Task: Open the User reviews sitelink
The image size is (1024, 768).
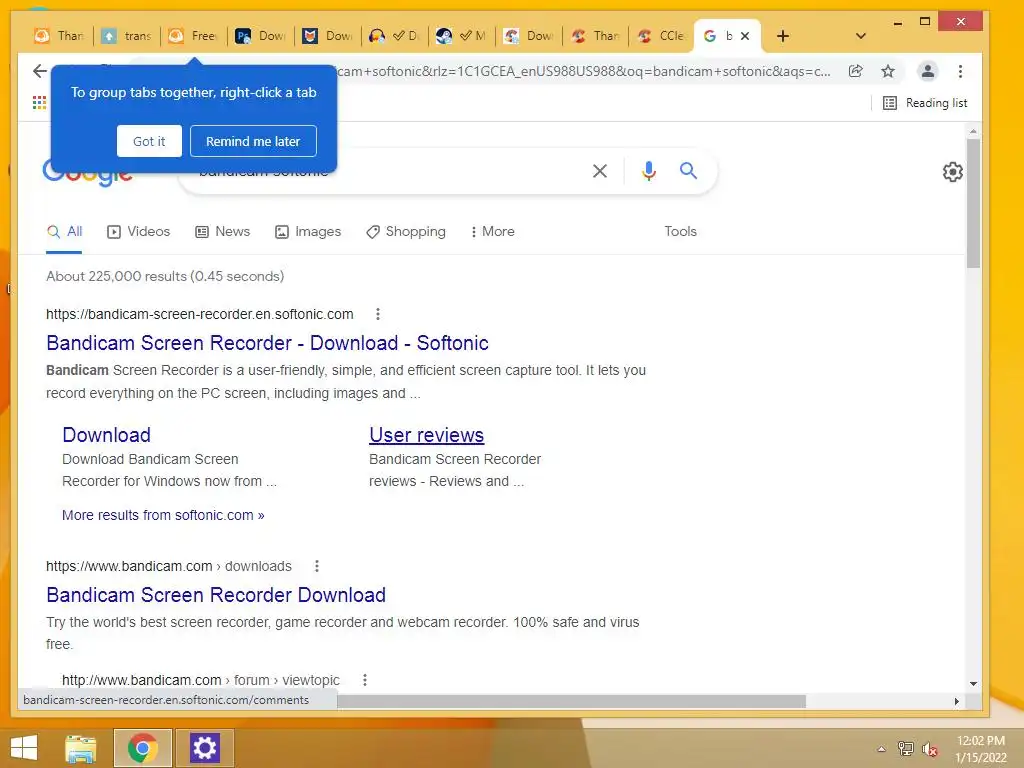Action: 426,435
